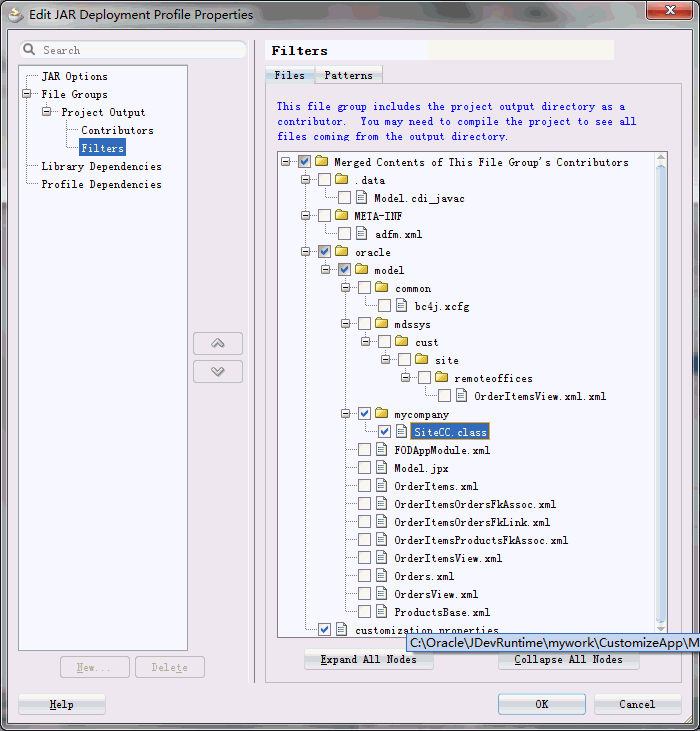Image resolution: width=700 pixels, height=731 pixels.
Task: Click the adfm.xml file icon
Action: pos(362,234)
